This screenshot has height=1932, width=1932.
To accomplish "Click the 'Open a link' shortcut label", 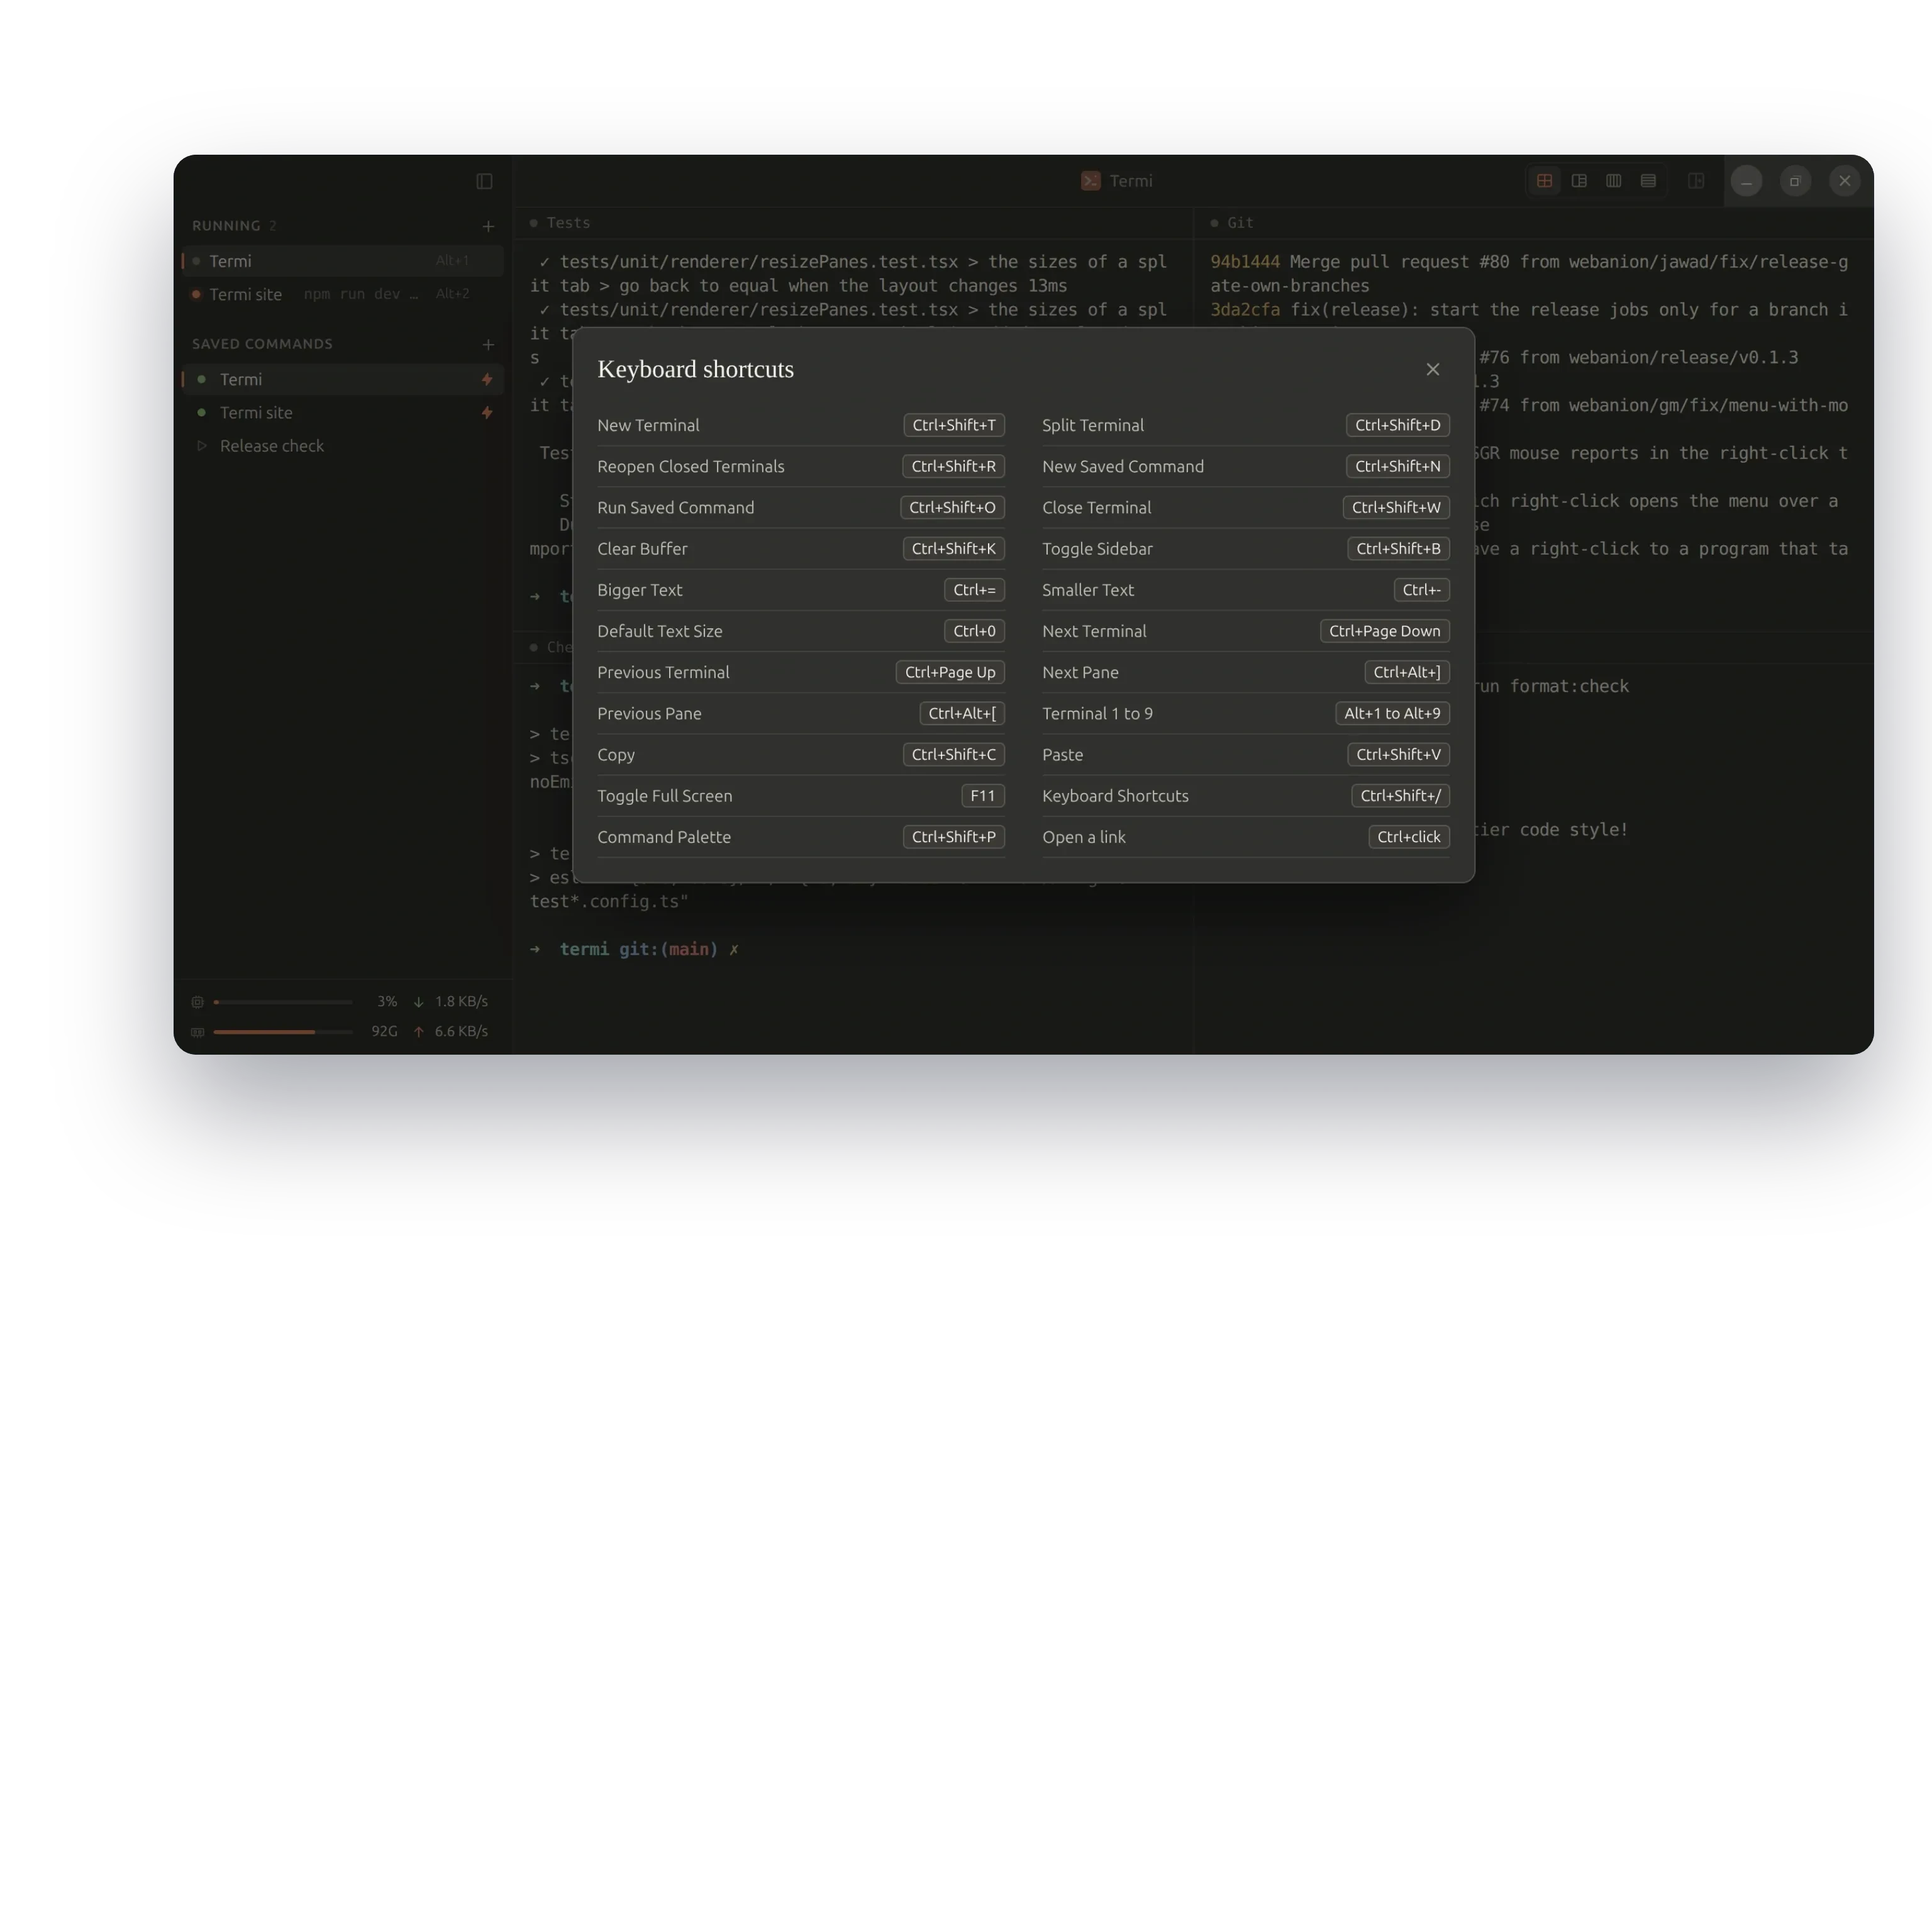I will [1083, 837].
